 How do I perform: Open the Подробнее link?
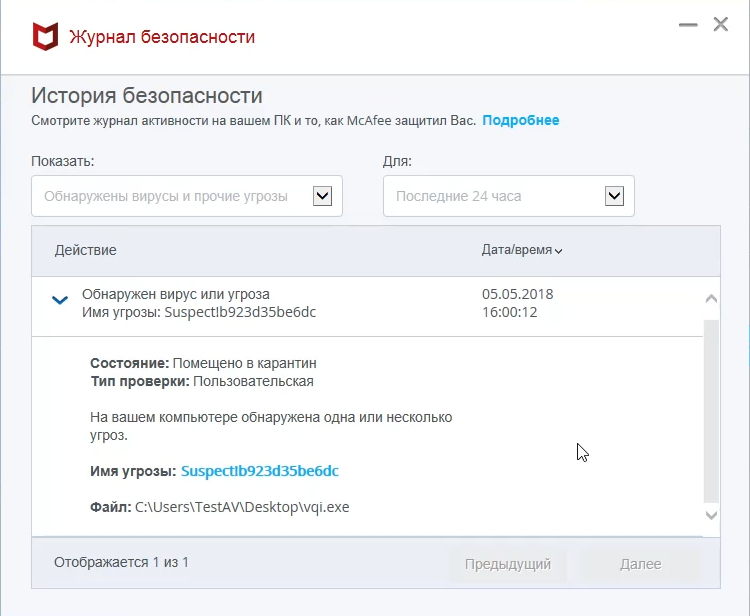pos(520,121)
